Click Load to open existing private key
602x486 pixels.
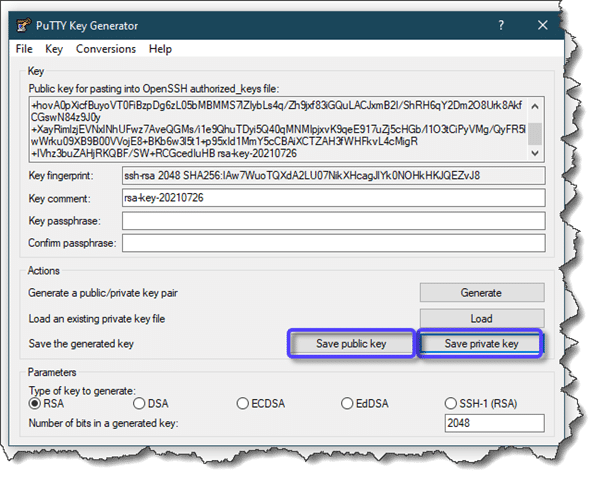click(x=481, y=318)
